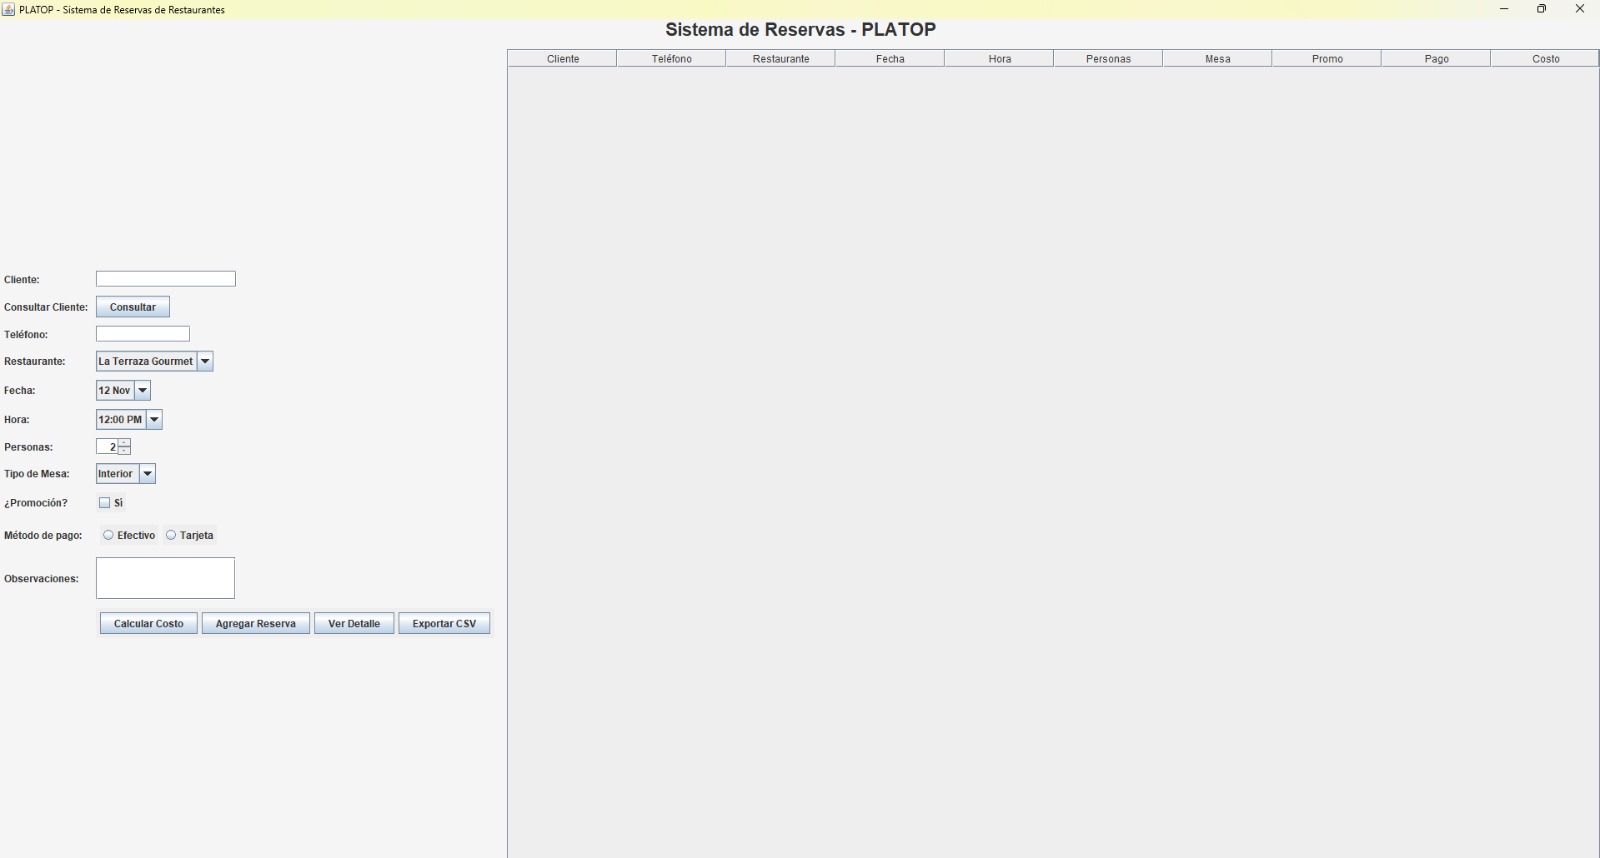Open Ver Detalle button
This screenshot has height=858, width=1600.
(354, 624)
